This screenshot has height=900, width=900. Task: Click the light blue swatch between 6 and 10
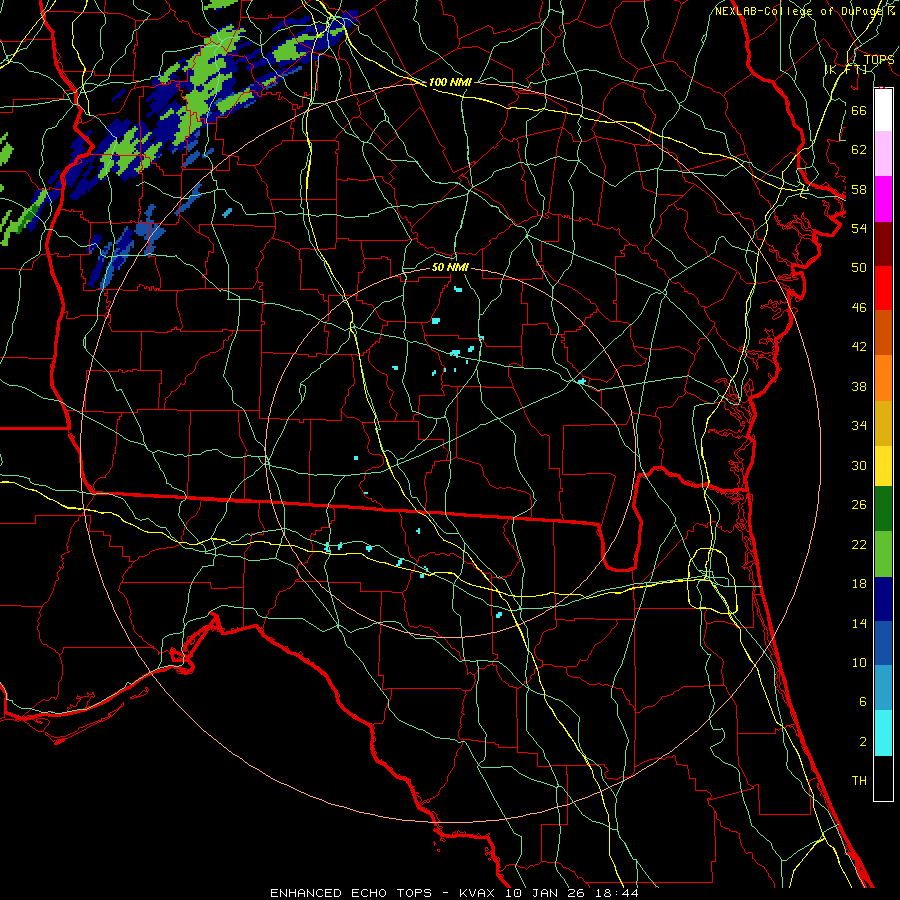point(883,688)
